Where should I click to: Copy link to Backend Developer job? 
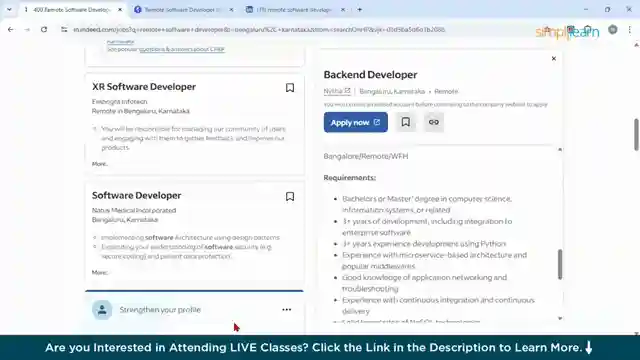coord(433,122)
